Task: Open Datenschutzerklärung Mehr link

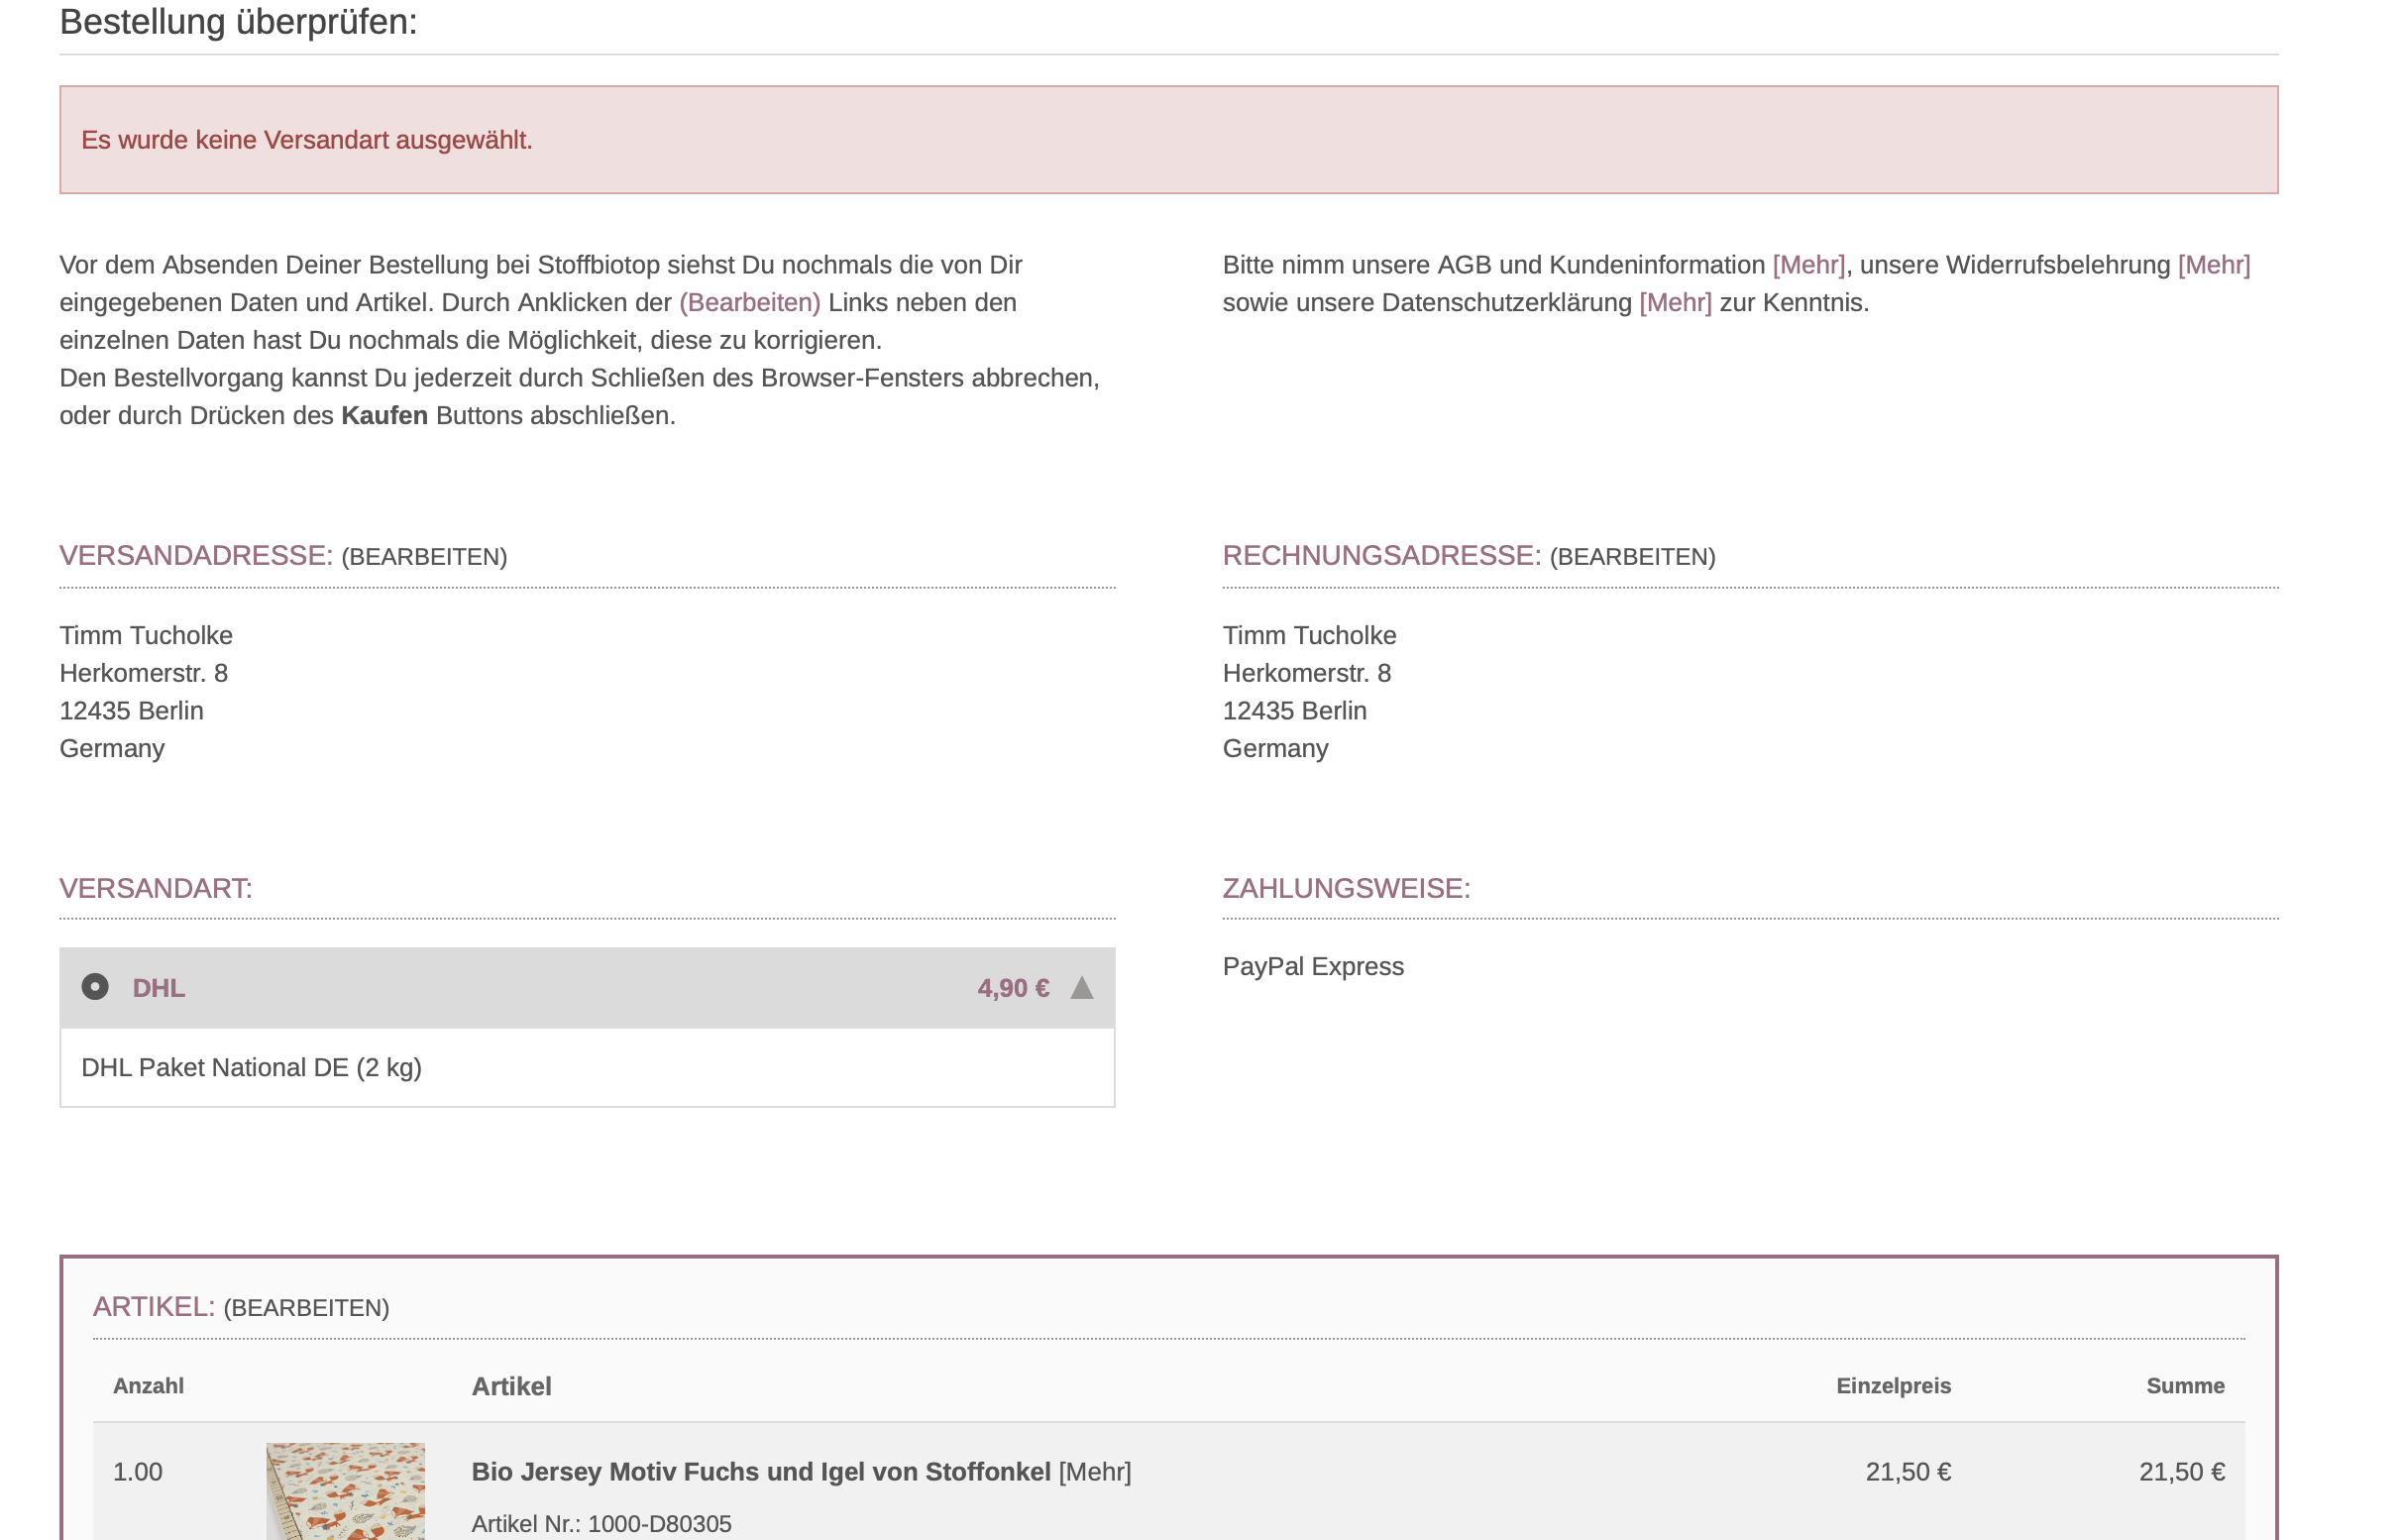Action: pos(1674,303)
